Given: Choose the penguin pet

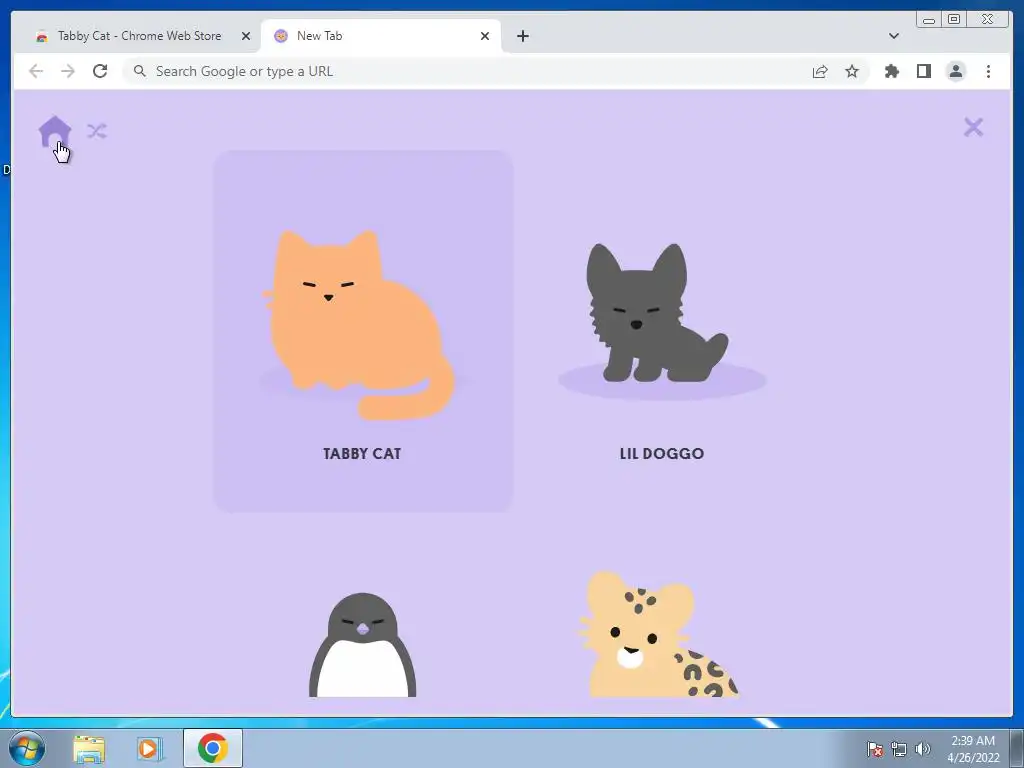Looking at the screenshot, I should point(362,645).
